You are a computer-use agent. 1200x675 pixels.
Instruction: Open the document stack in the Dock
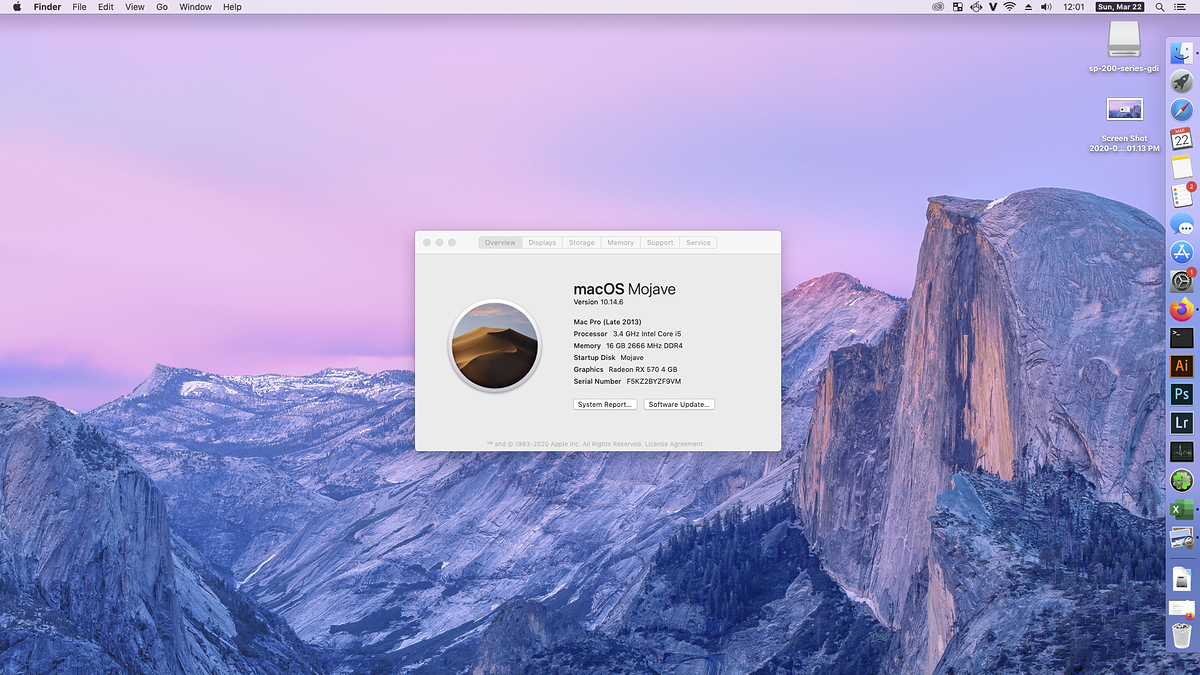point(1182,578)
